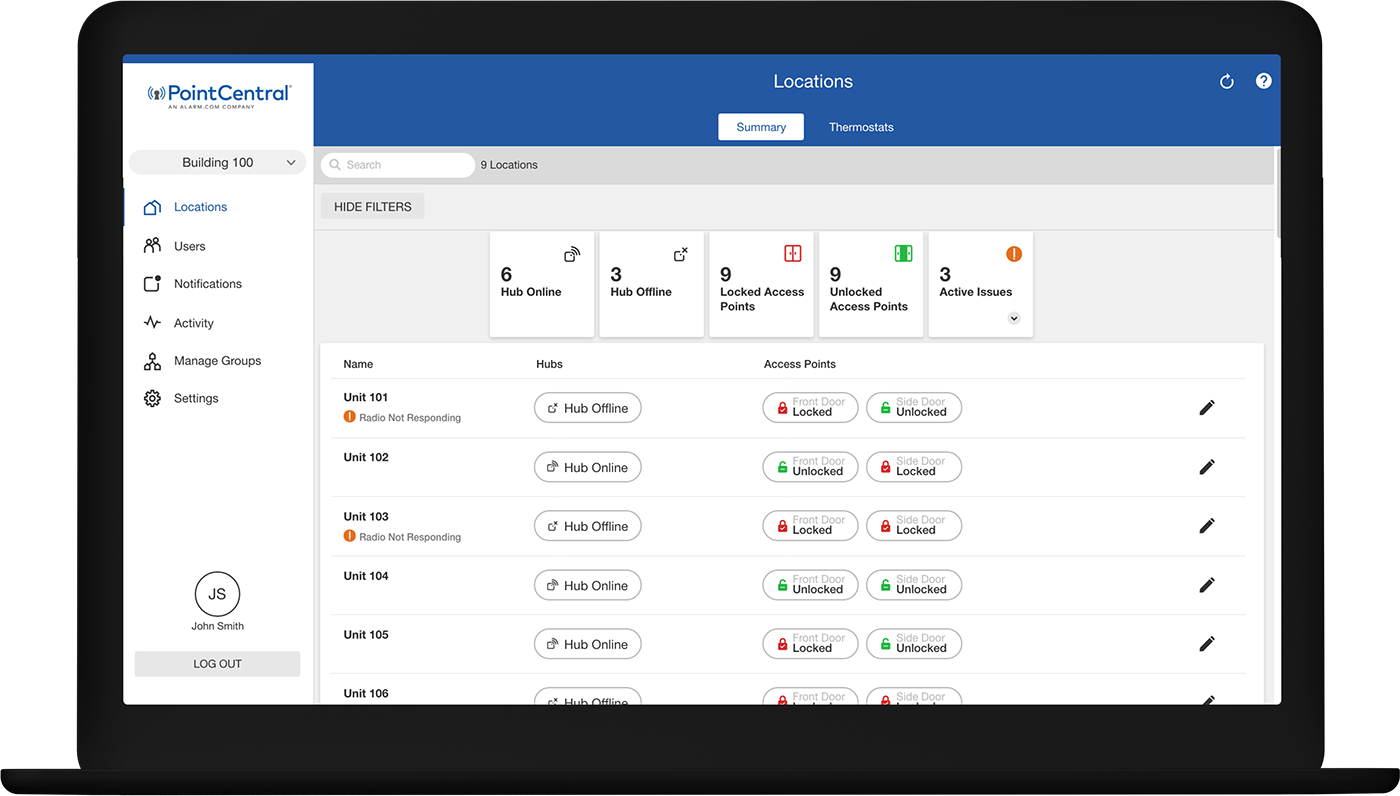Image resolution: width=1400 pixels, height=796 pixels.
Task: Toggle Unit 101 Side Door Unlocked
Action: 914,408
